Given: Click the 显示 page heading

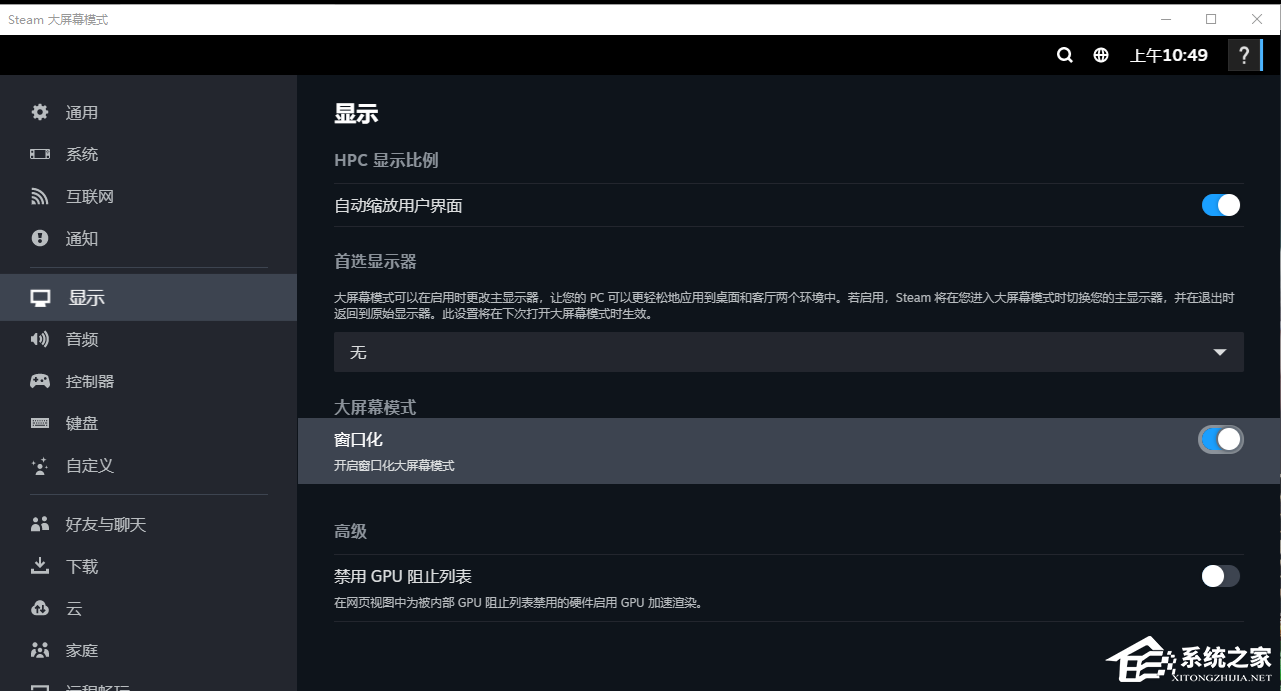Looking at the screenshot, I should click(x=356, y=113).
